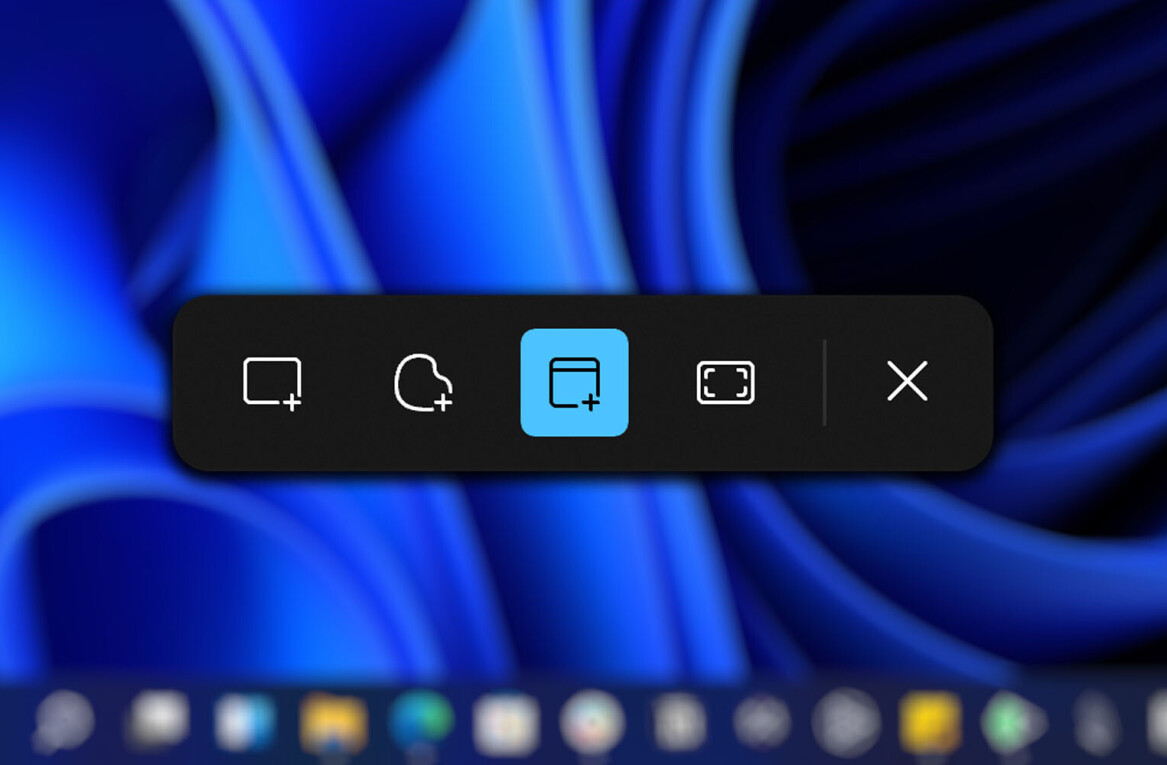Click the cut-off icon at taskbar's right edge
The width and height of the screenshot is (1167, 765).
[x=1156, y=722]
